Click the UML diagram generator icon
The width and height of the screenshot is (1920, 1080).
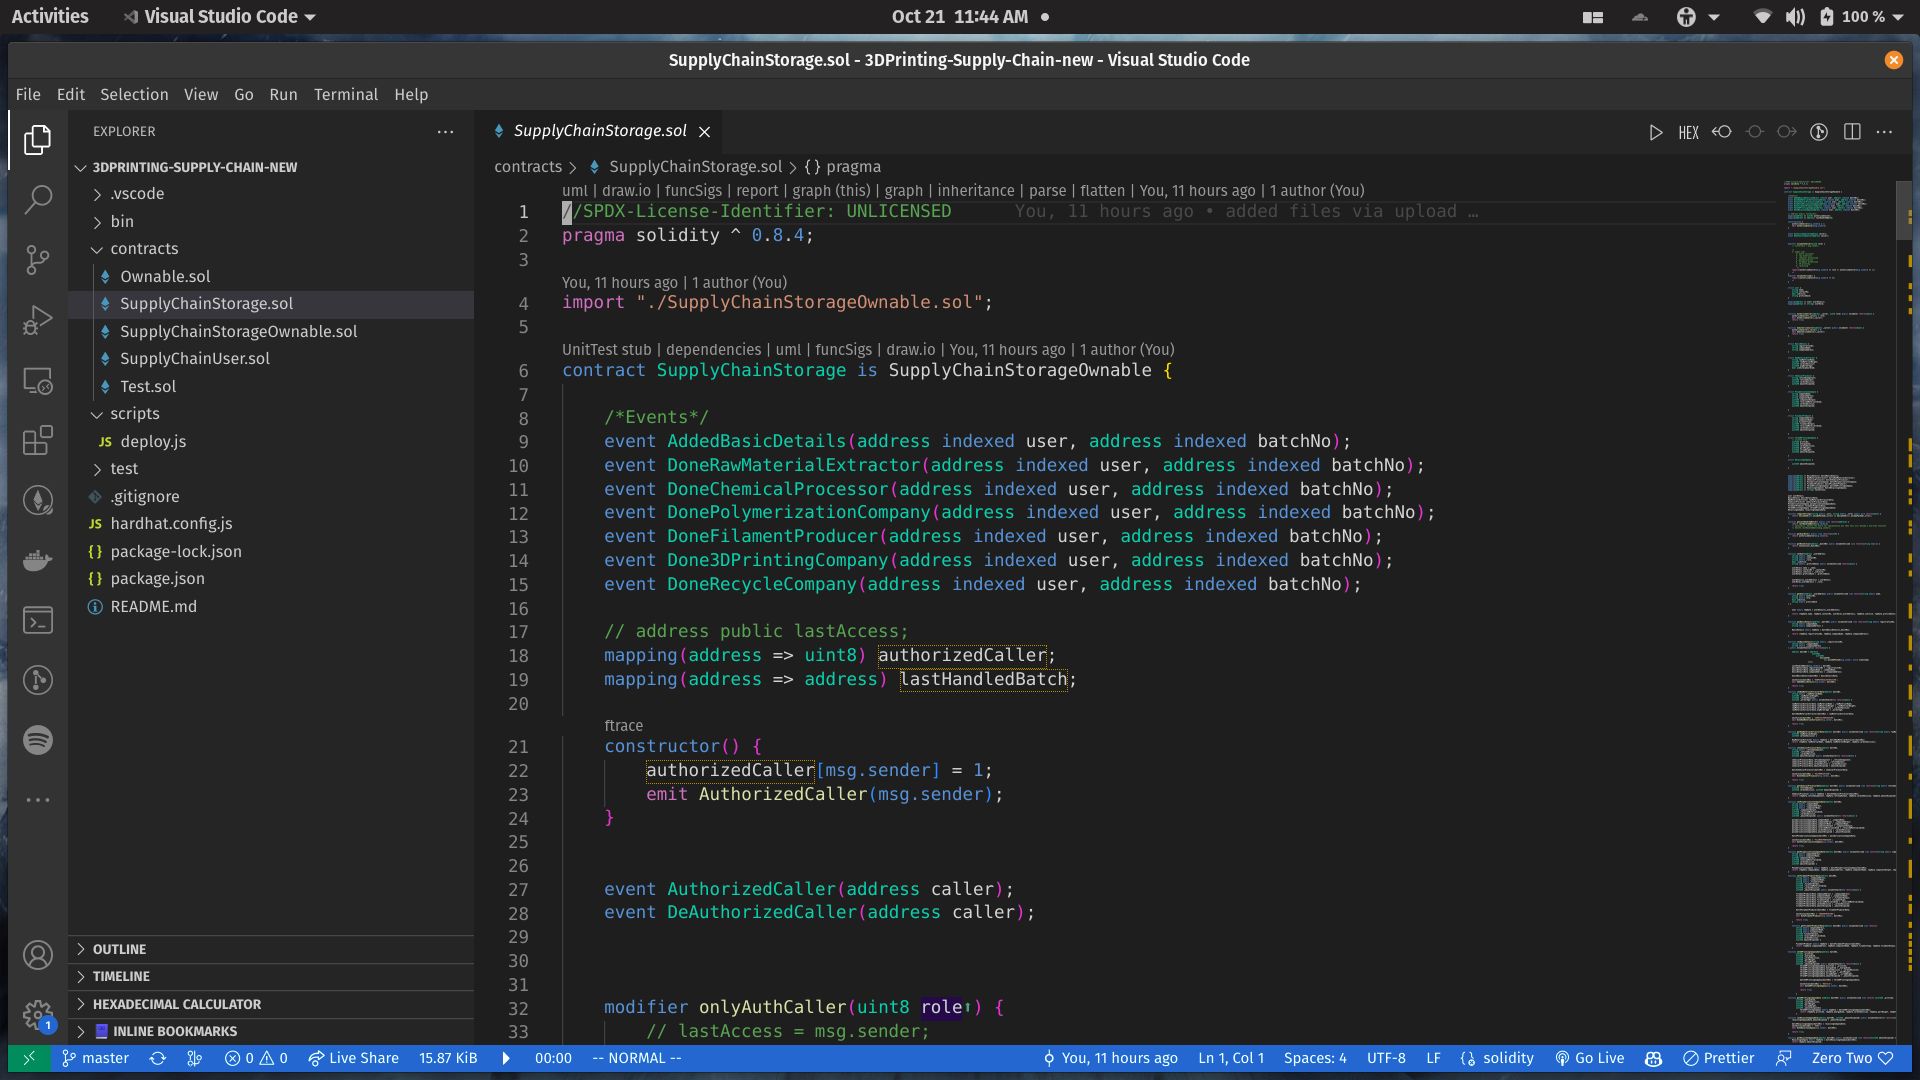[x=574, y=190]
